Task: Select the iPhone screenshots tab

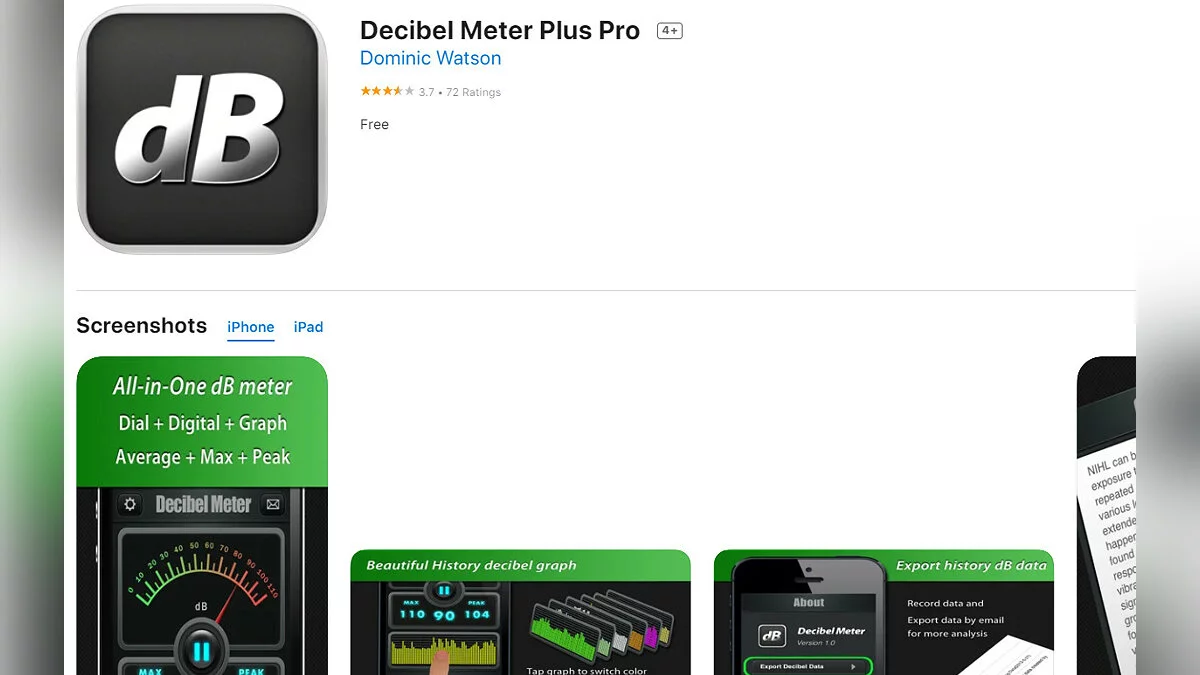Action: [x=250, y=327]
